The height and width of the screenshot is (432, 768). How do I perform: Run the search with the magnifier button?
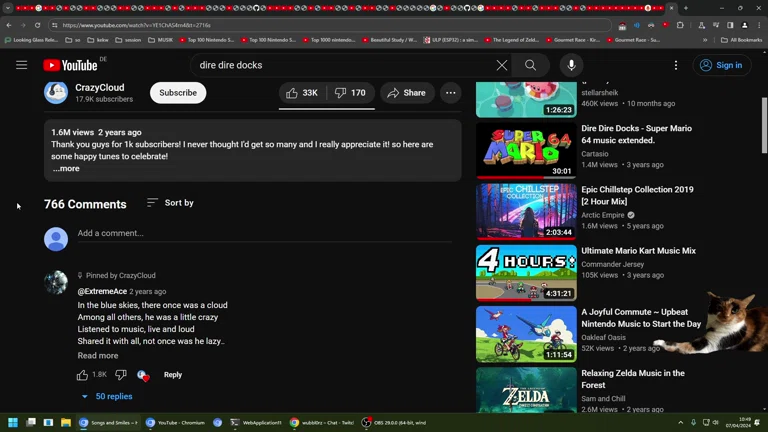[x=530, y=65]
